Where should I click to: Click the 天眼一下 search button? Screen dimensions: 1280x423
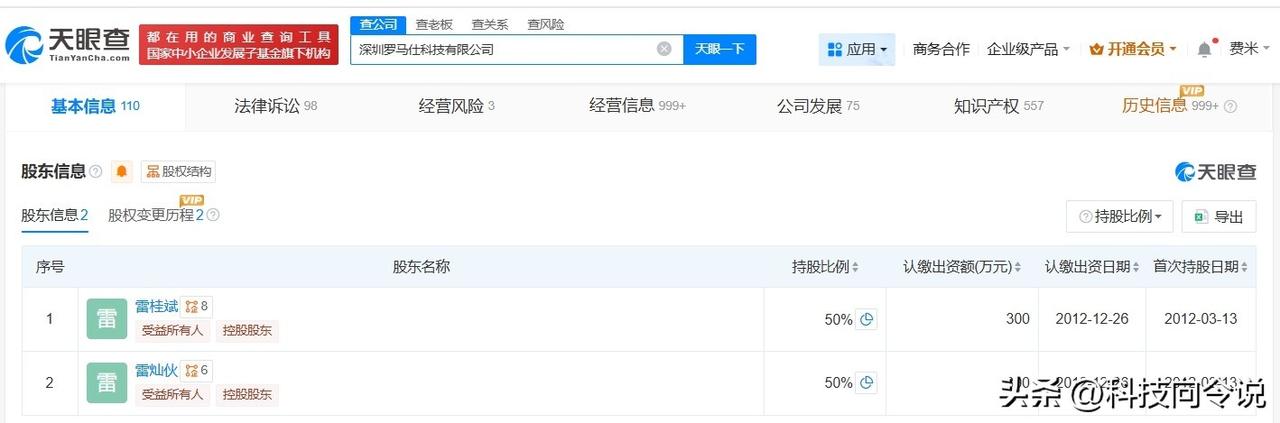719,49
